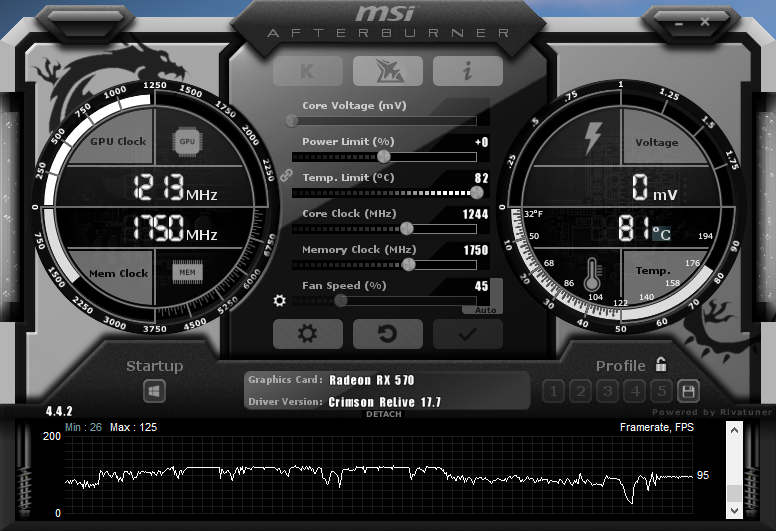Click the Power Limit slider handle
Image resolution: width=776 pixels, height=531 pixels.
tap(384, 157)
